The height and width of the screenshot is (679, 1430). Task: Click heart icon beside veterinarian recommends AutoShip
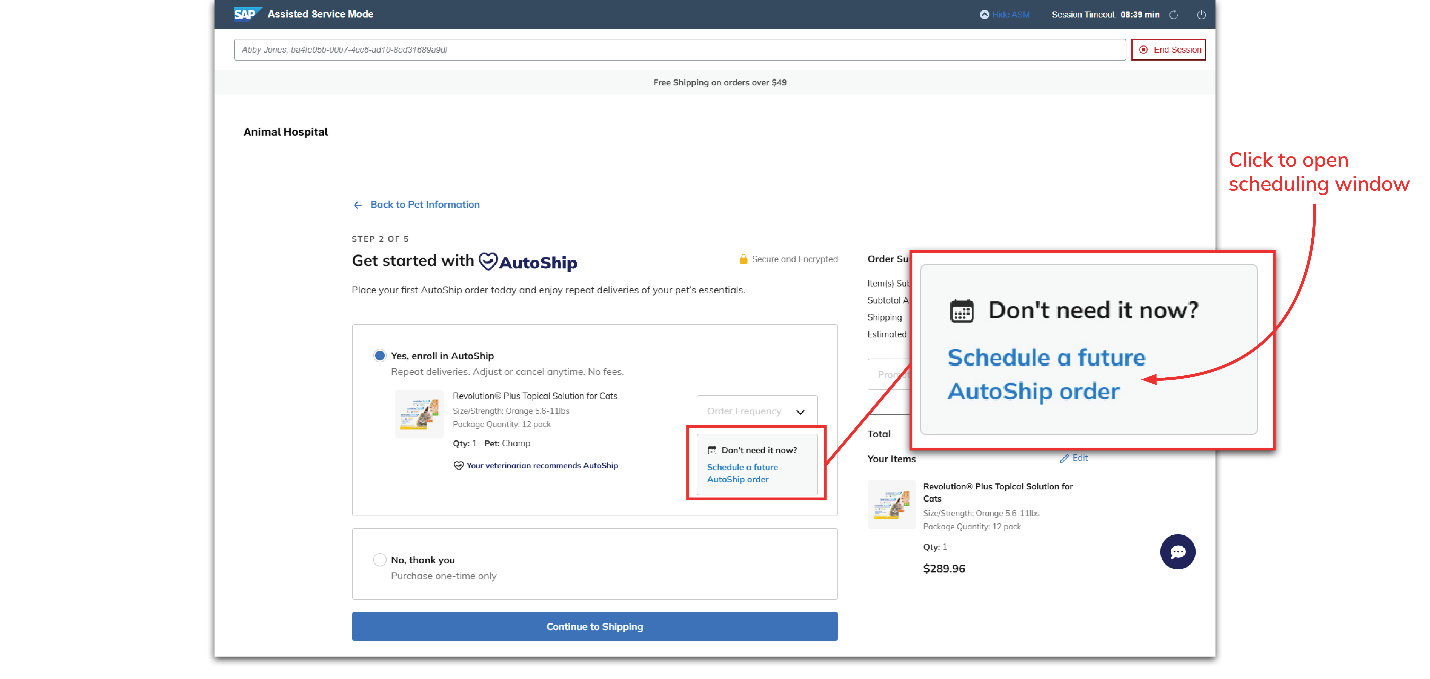[x=459, y=466]
